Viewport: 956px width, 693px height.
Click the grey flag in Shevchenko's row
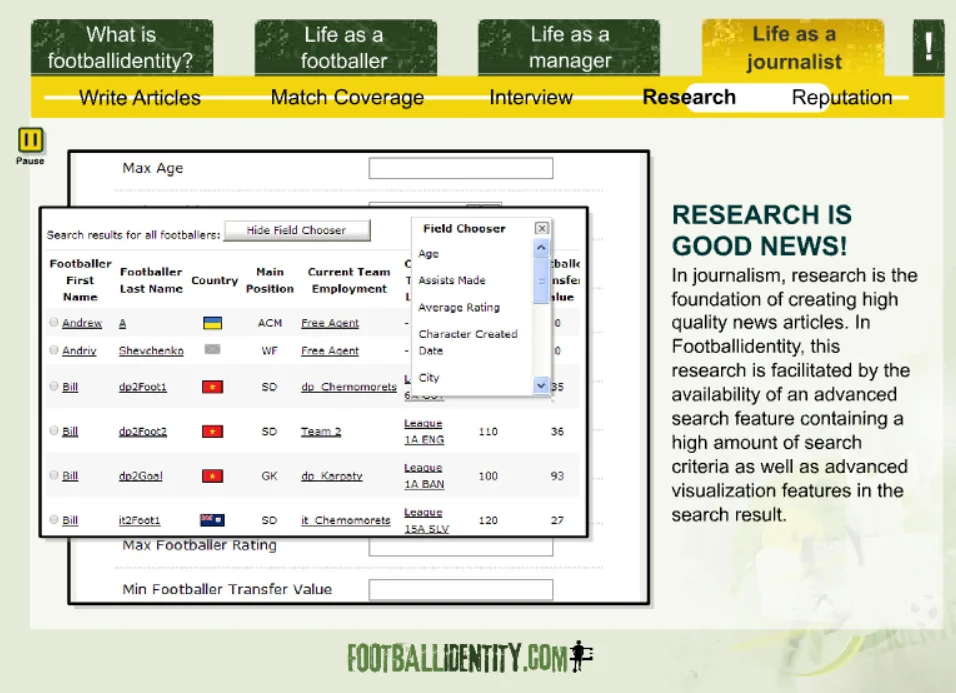pos(212,350)
